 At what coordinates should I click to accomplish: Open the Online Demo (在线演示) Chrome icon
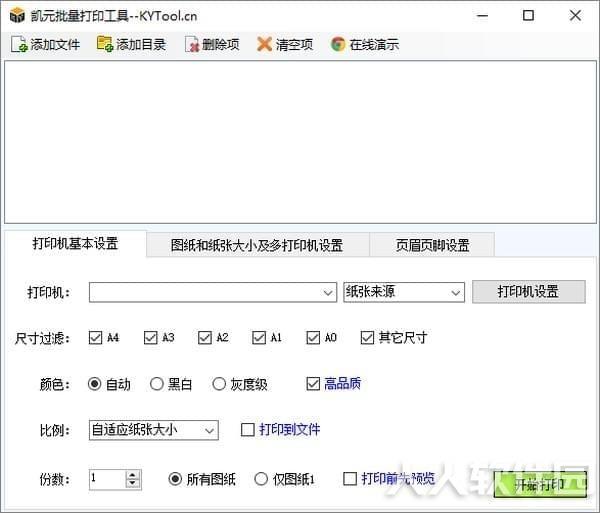pos(338,44)
